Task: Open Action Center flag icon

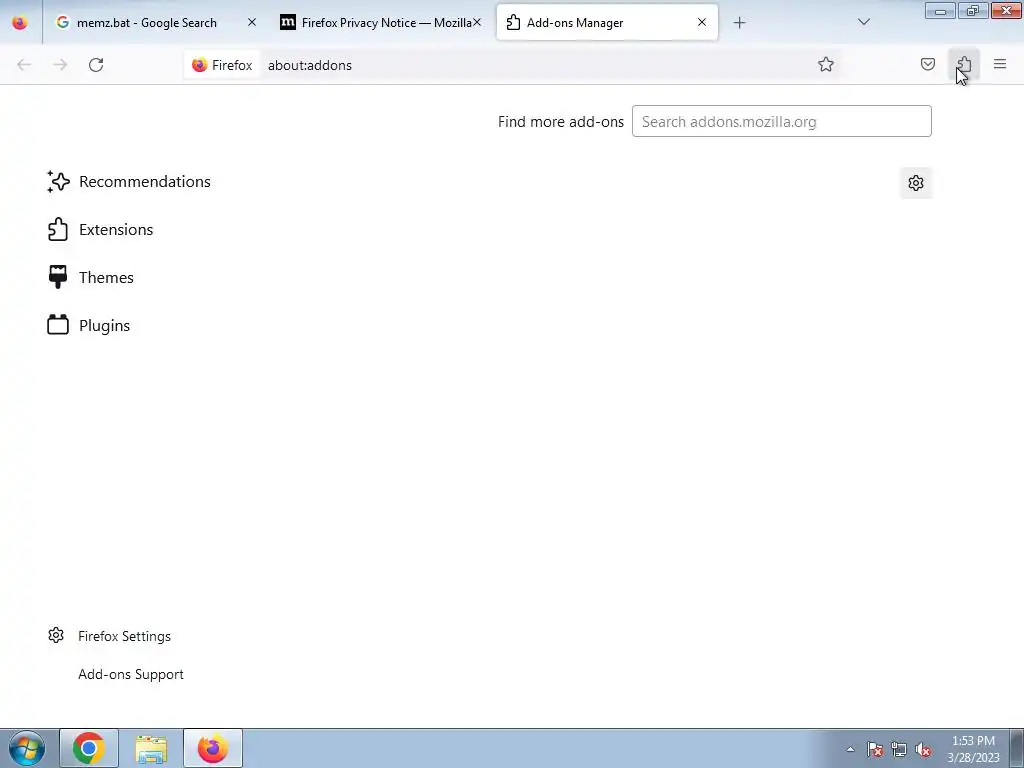Action: click(875, 750)
